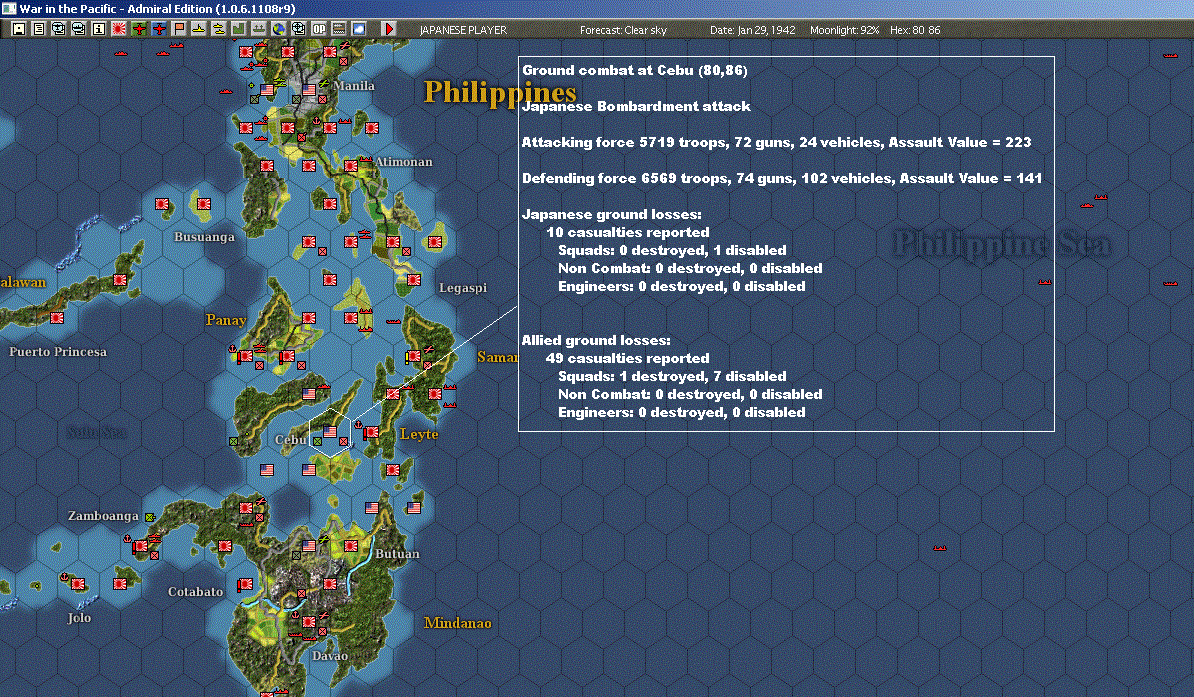Select Japanese unit left of Legaspi label

click(413, 280)
